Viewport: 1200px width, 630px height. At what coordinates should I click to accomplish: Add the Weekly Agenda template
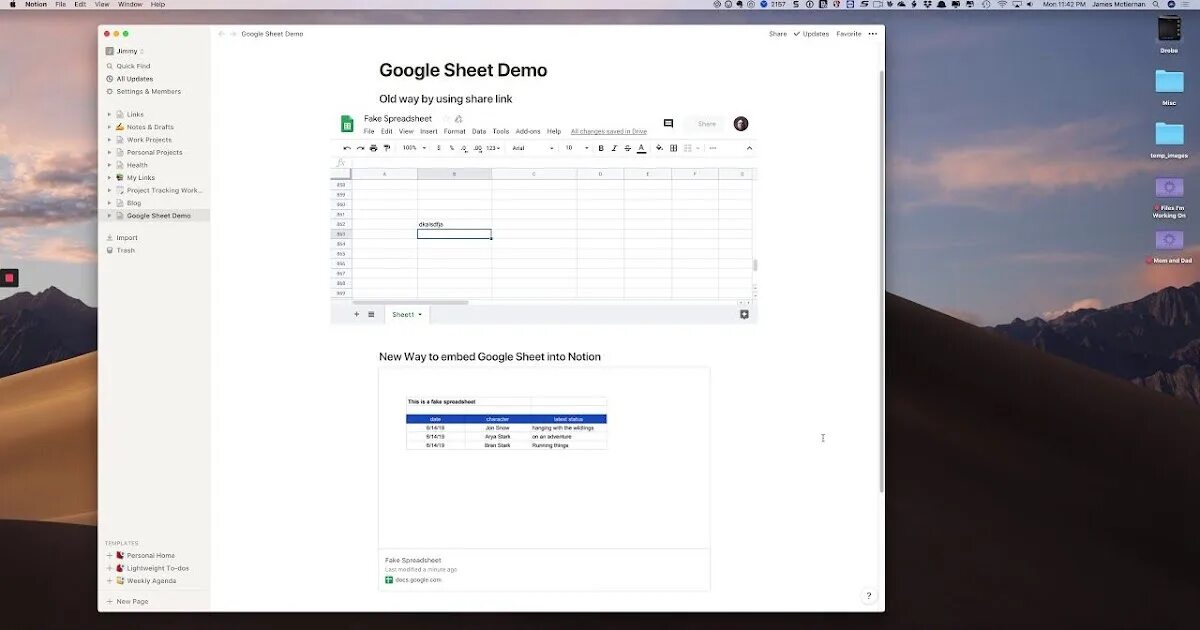(x=109, y=580)
